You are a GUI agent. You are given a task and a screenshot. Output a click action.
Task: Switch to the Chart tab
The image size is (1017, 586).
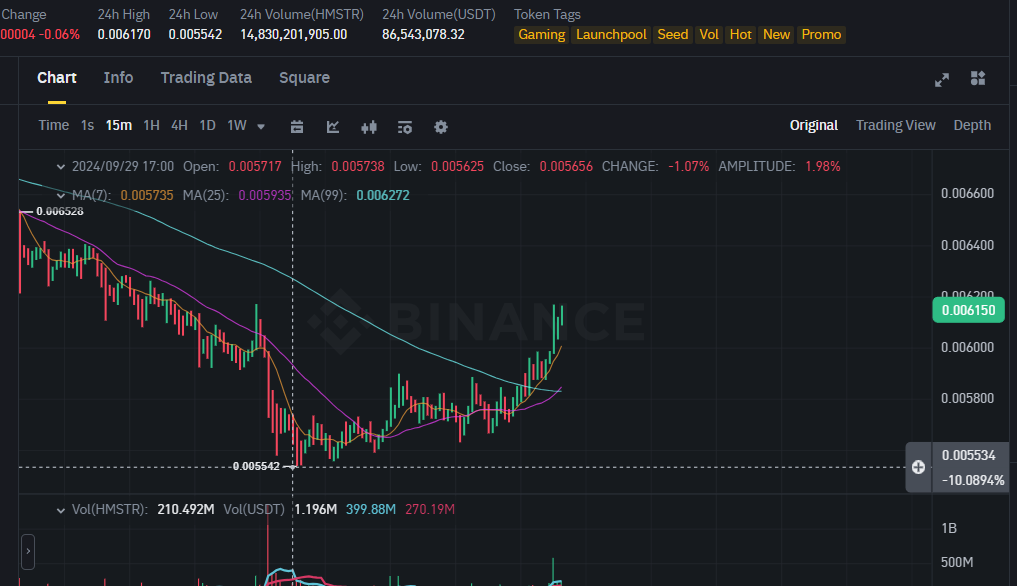pos(57,78)
